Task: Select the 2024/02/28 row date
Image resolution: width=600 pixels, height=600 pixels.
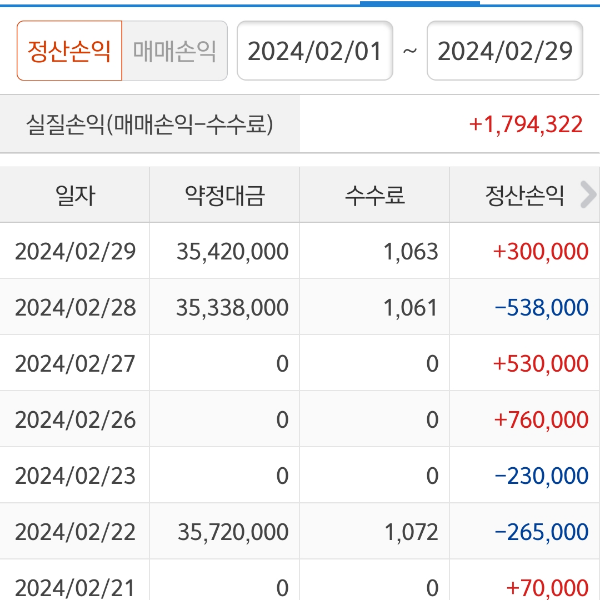Action: tap(75, 307)
